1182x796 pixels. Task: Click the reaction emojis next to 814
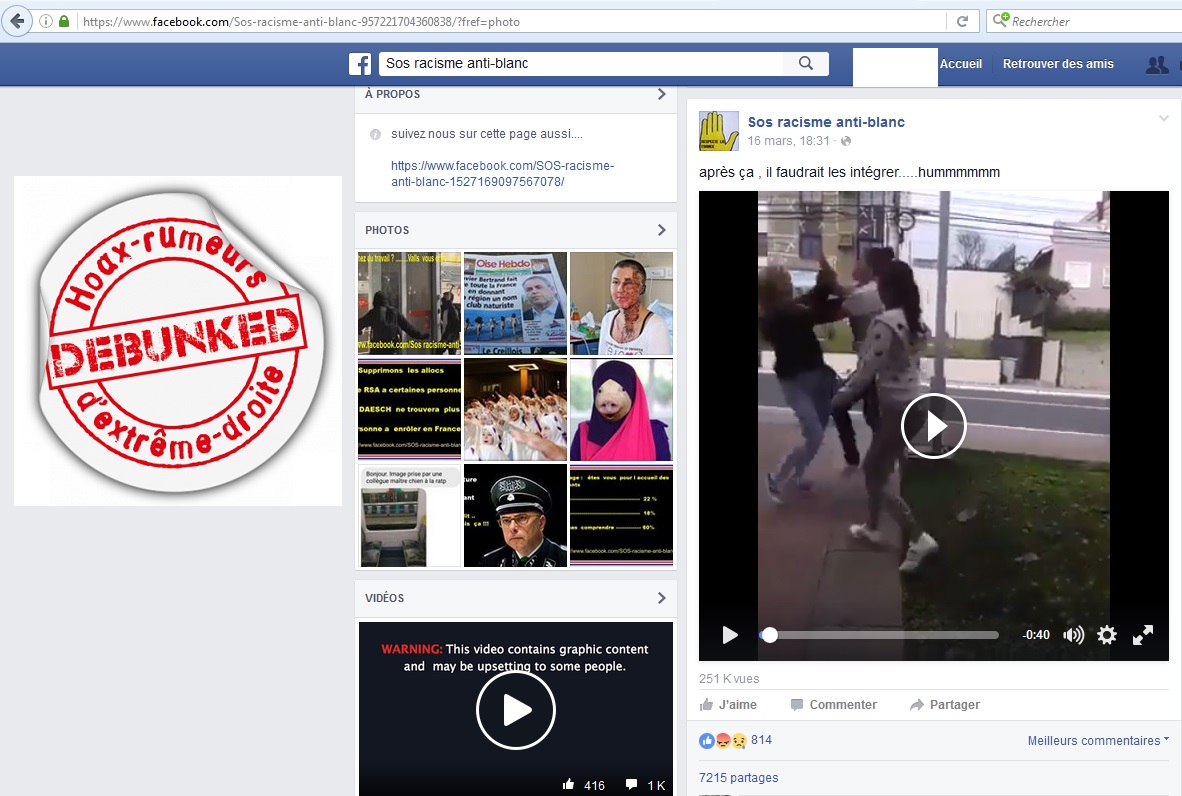(723, 740)
